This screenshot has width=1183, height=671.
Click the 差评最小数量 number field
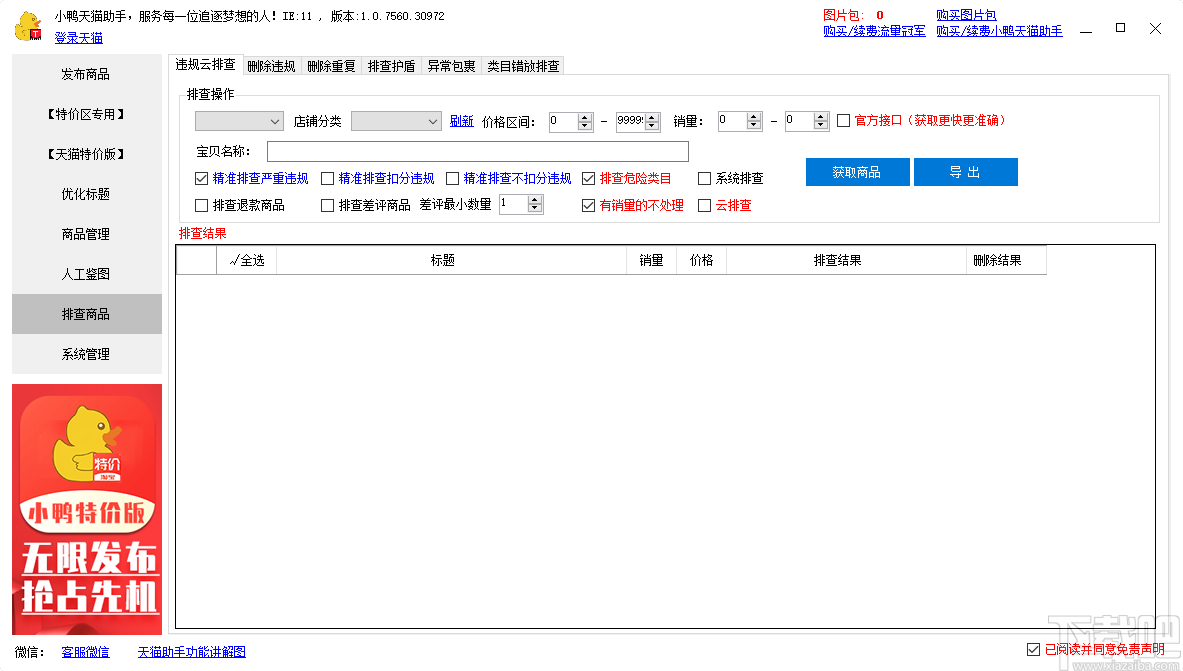[514, 204]
